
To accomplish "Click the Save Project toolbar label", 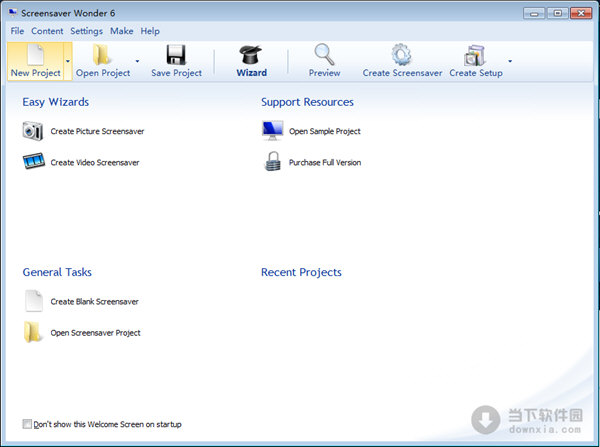I will tap(176, 73).
